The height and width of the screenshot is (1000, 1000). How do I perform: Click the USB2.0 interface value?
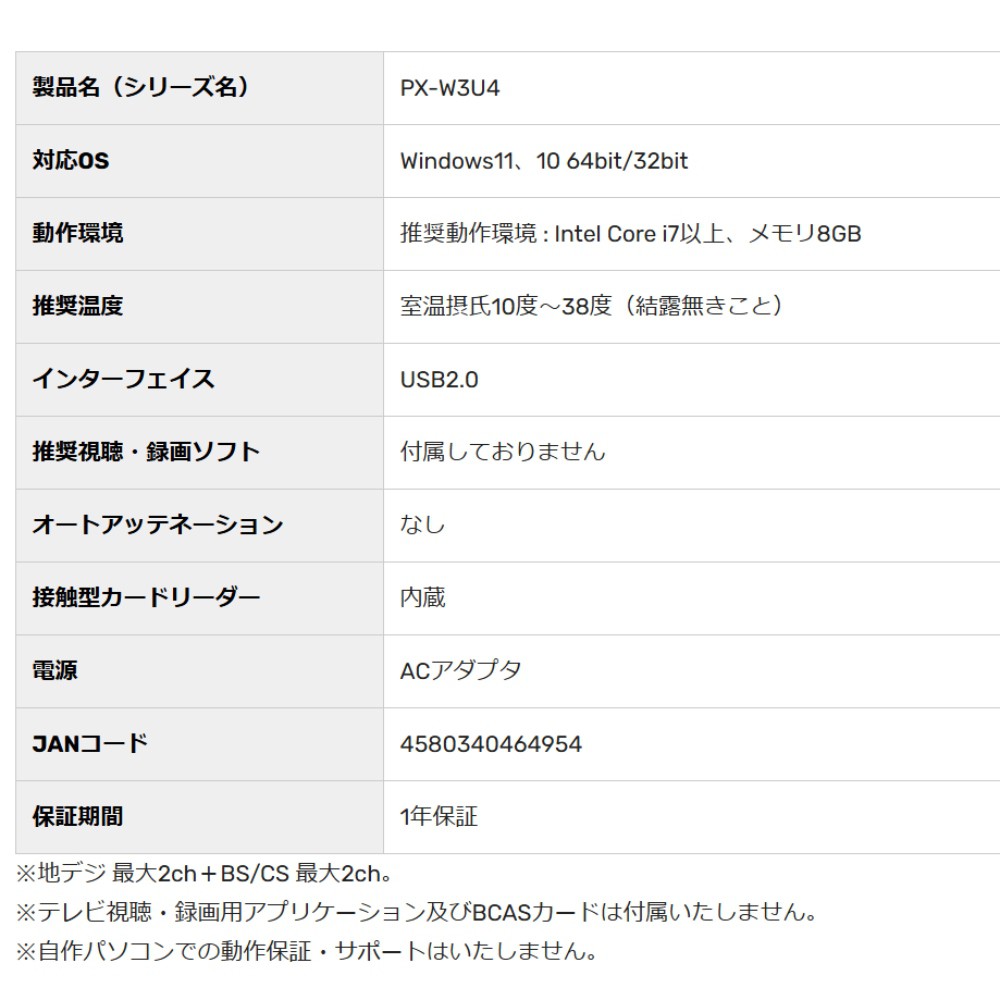tap(439, 380)
